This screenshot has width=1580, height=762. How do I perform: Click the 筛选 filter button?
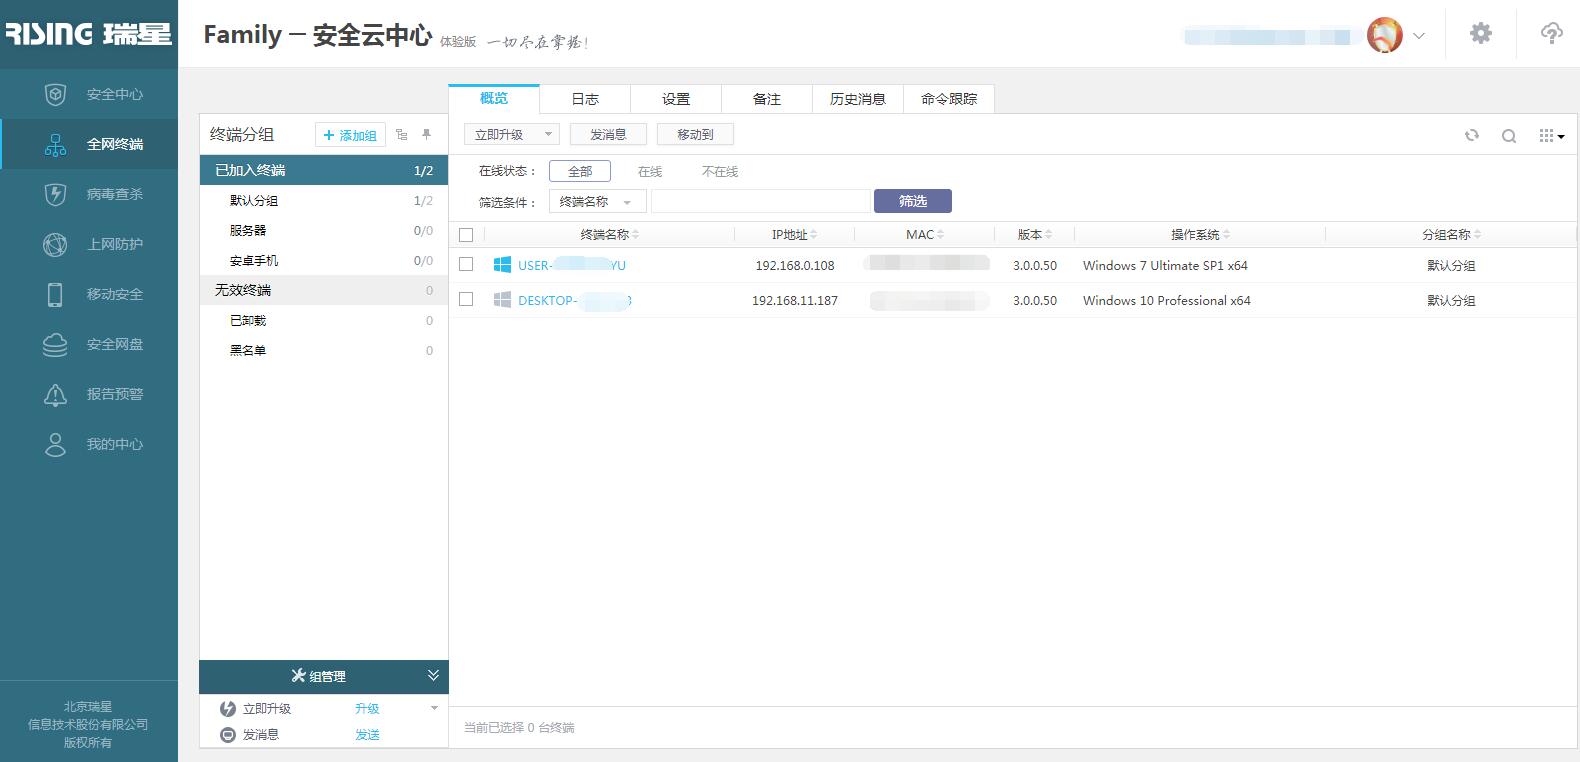pos(913,201)
